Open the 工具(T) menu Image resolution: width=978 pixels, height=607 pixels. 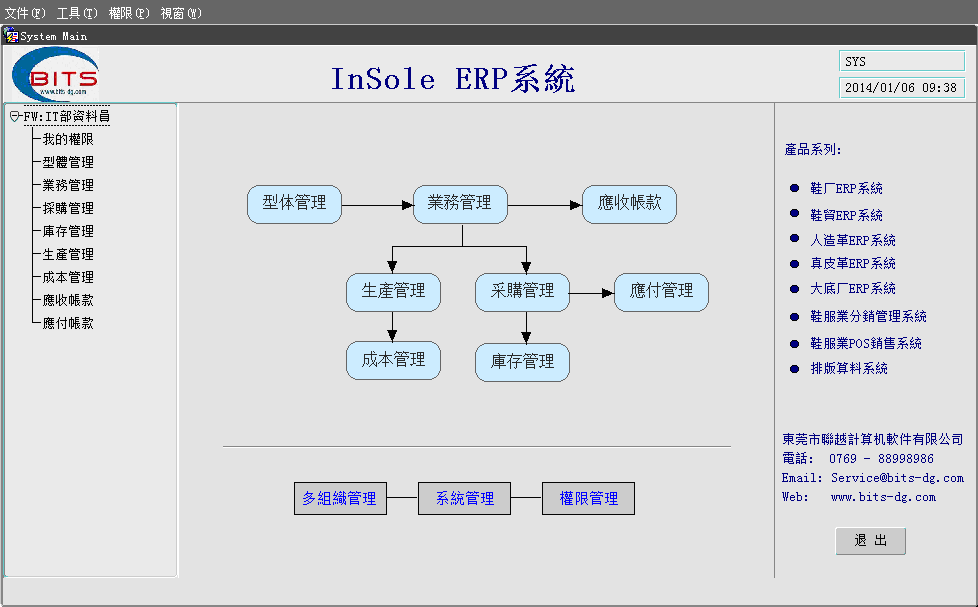[x=77, y=12]
